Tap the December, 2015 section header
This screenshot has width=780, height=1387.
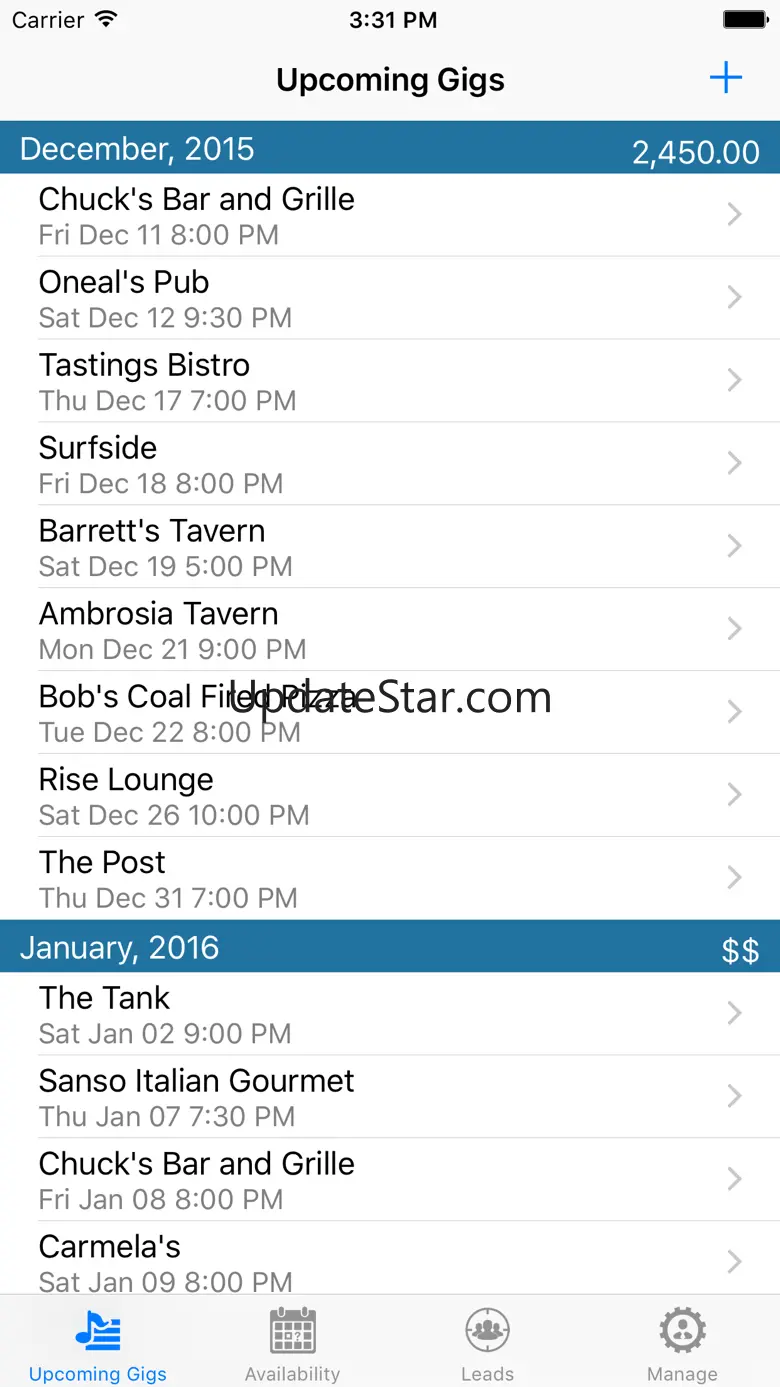coord(138,149)
